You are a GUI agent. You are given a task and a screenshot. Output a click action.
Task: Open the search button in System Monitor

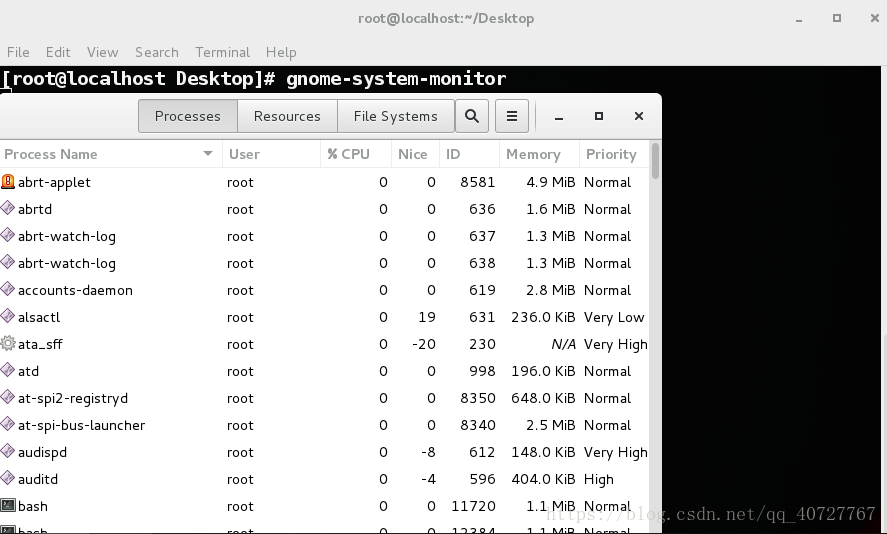pos(472,116)
